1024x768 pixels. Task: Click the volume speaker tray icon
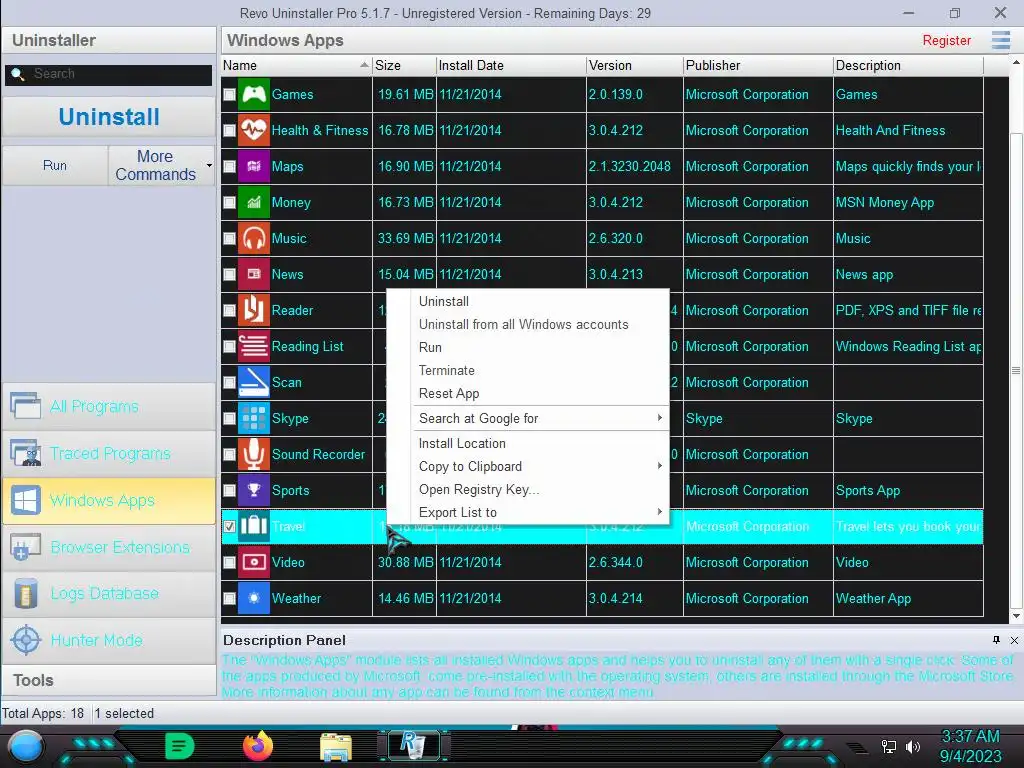pyautogui.click(x=912, y=746)
